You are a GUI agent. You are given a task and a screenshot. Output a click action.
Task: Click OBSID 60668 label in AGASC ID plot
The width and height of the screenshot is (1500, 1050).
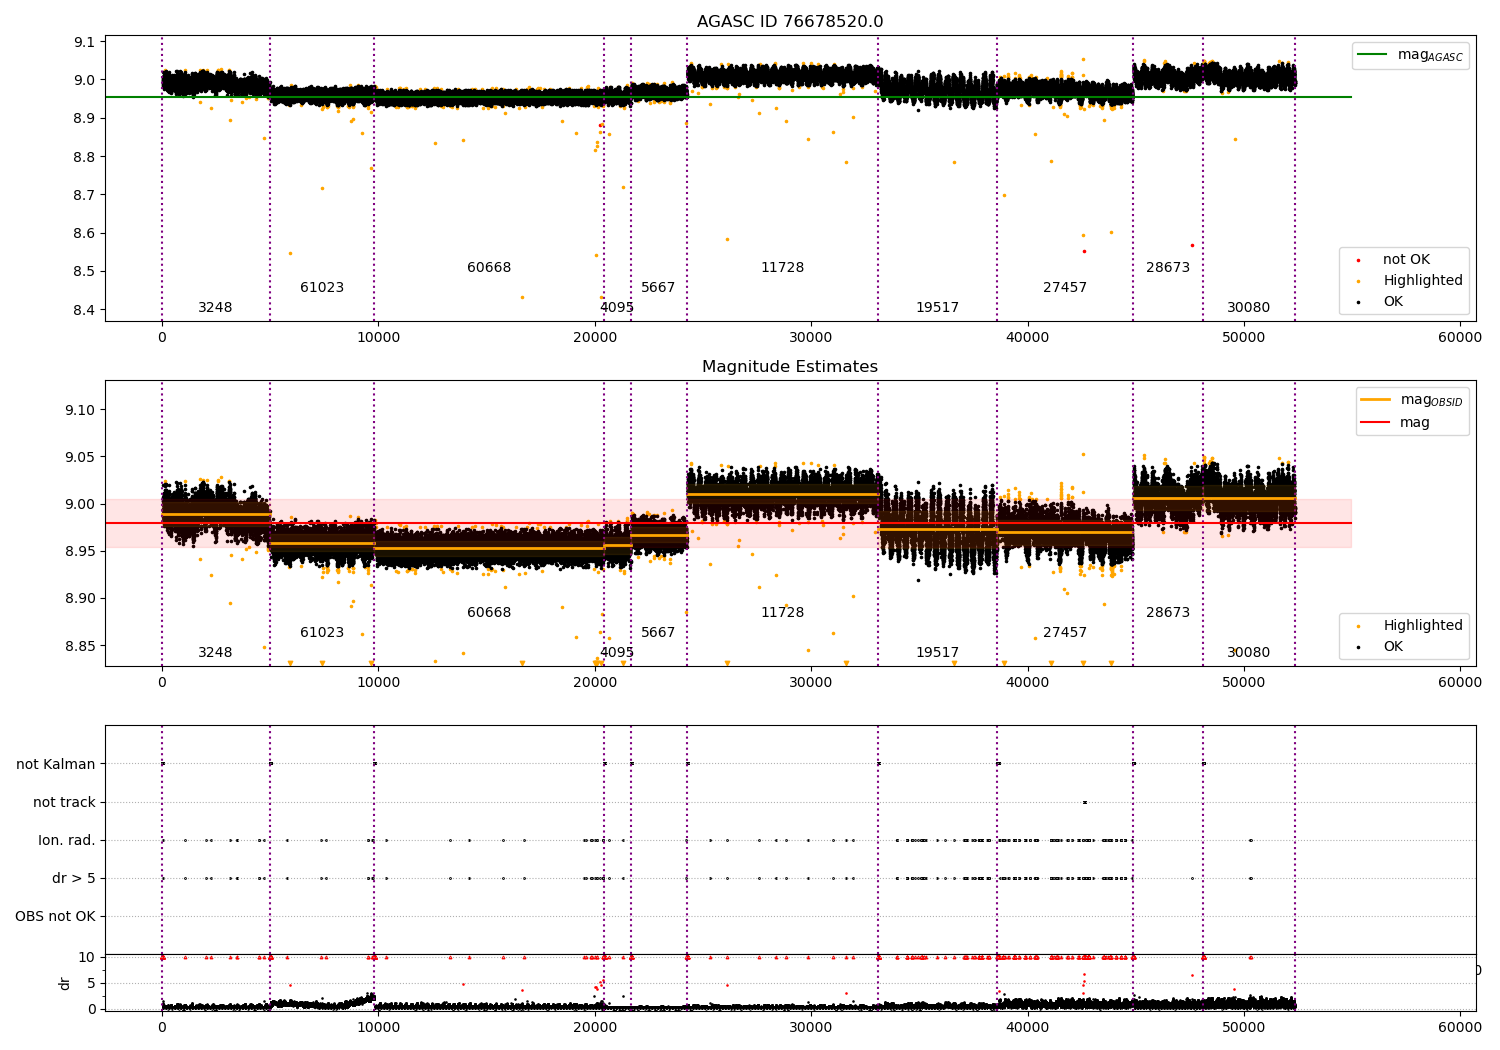tap(489, 268)
